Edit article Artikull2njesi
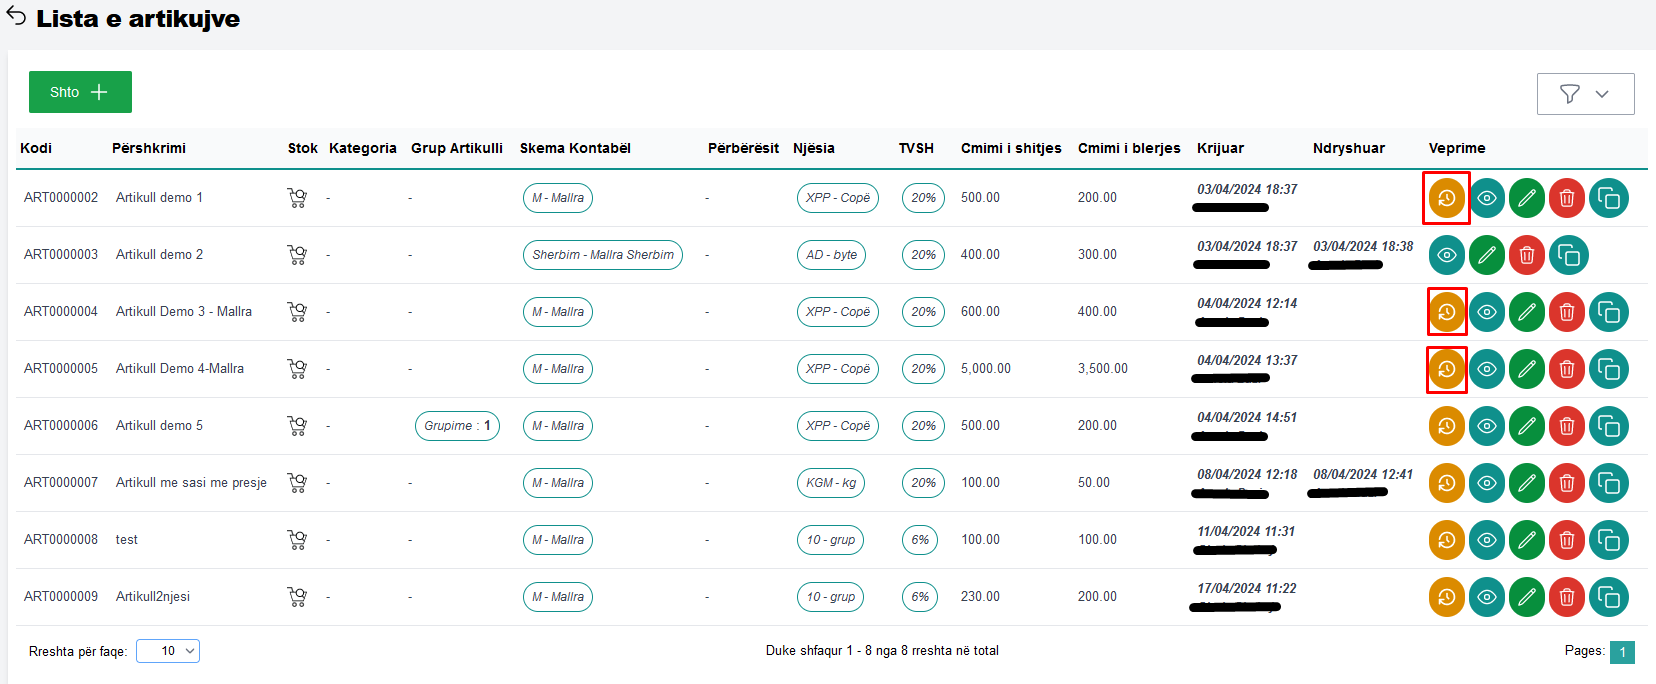The image size is (1656, 684). [x=1526, y=597]
